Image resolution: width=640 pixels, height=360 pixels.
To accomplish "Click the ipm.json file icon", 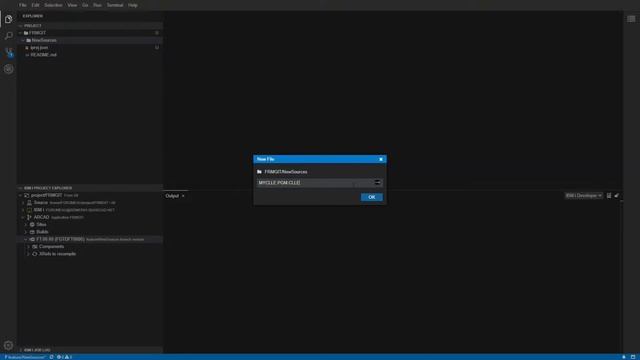I will coord(27,48).
